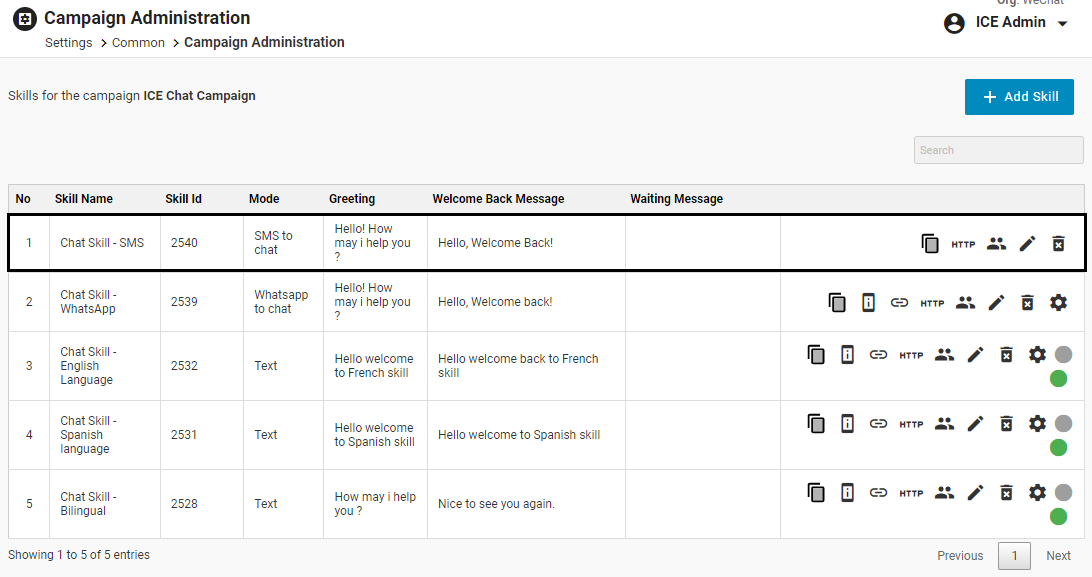
Task: Expand the ICE Admin user dropdown
Action: (x=1063, y=23)
